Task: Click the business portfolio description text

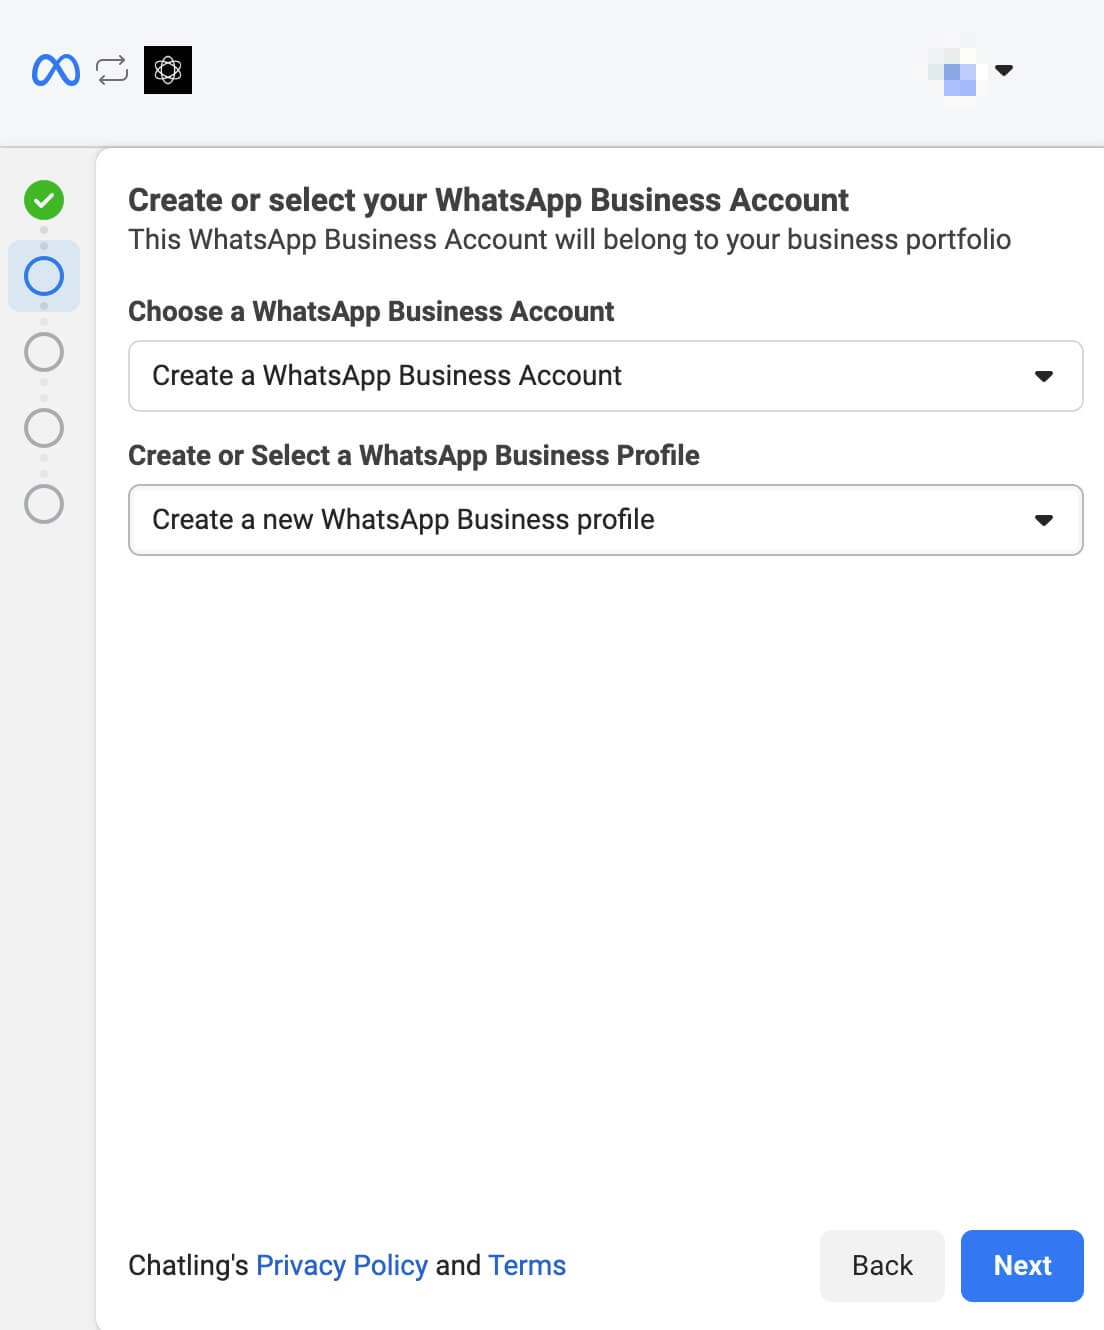Action: click(569, 240)
